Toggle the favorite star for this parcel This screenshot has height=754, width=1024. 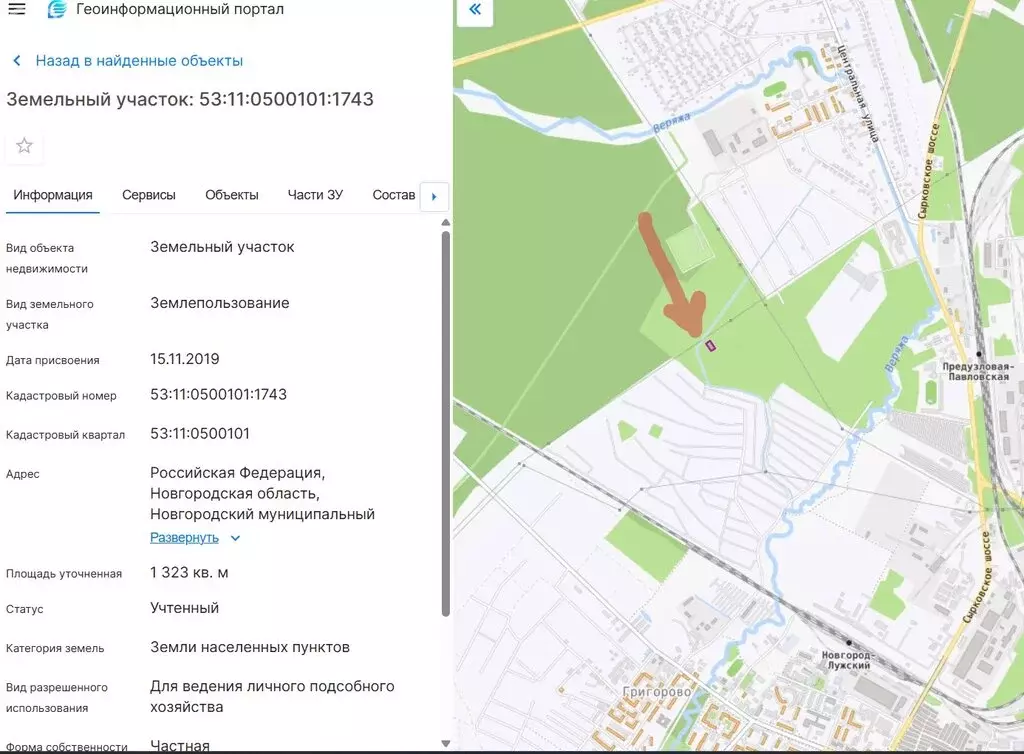click(25, 146)
